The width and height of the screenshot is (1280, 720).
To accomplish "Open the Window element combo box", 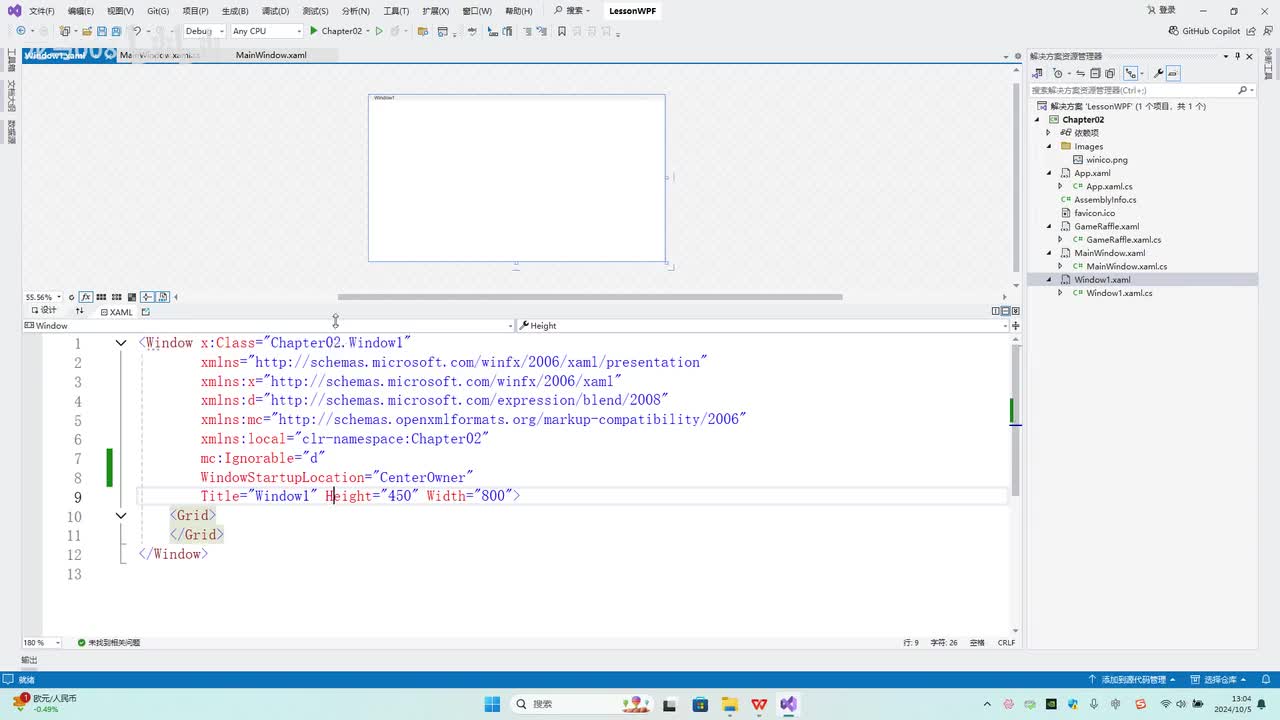I will (268, 326).
